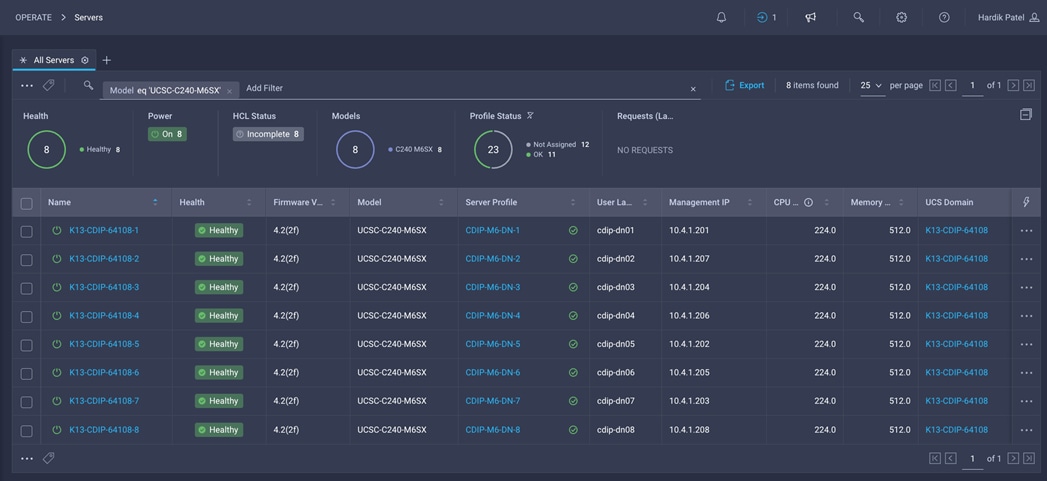Sort by the Name column arrows
This screenshot has width=1047, height=481.
[x=156, y=202]
